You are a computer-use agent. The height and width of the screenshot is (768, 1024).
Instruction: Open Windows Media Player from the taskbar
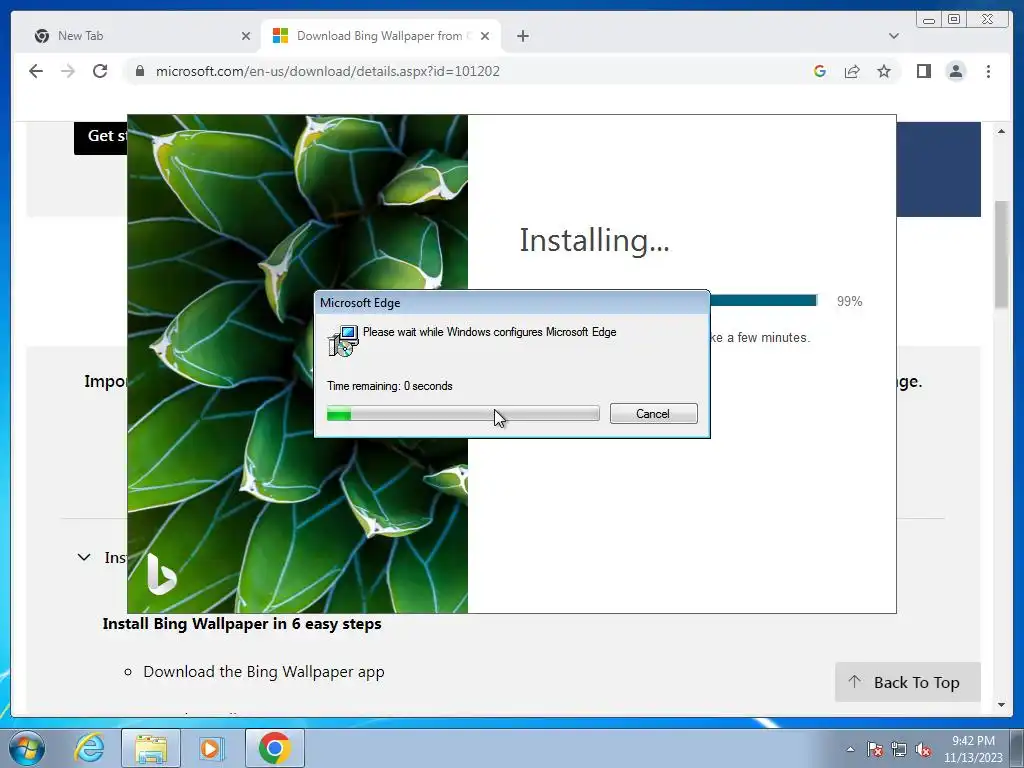tap(211, 748)
